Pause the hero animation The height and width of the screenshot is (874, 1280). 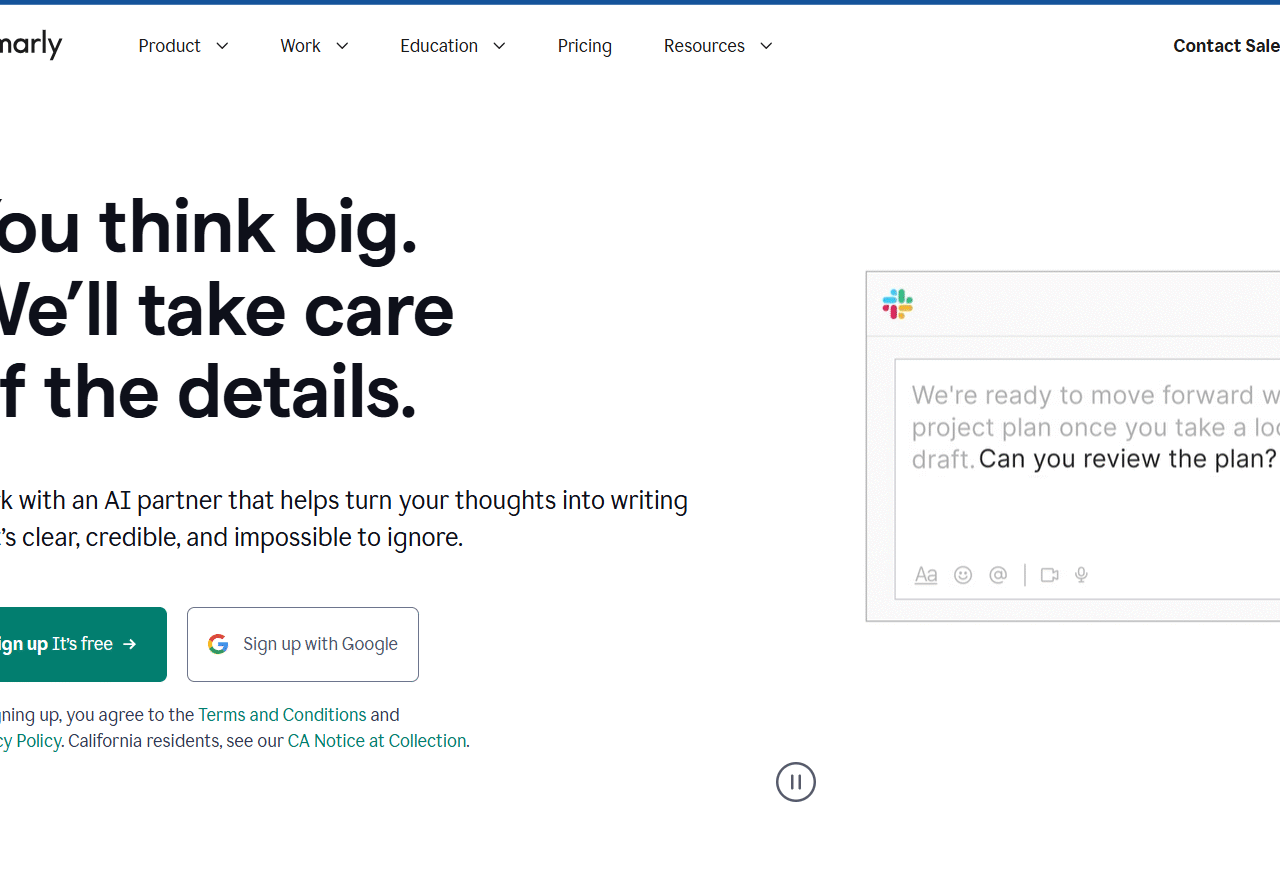coord(795,782)
